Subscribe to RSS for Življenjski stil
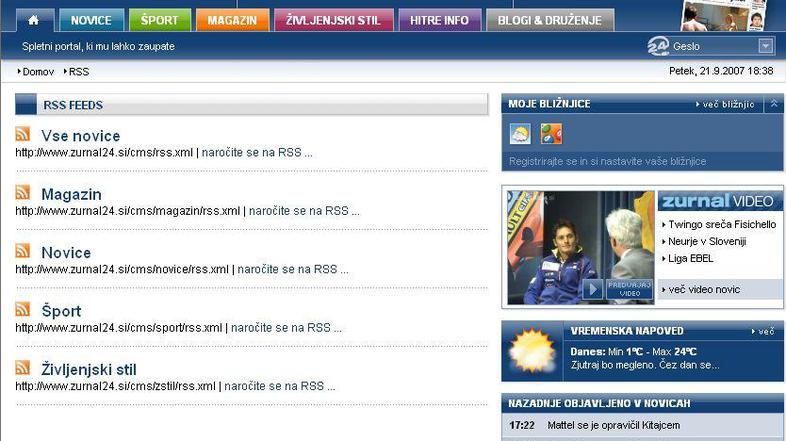786x441 pixels. (x=280, y=386)
